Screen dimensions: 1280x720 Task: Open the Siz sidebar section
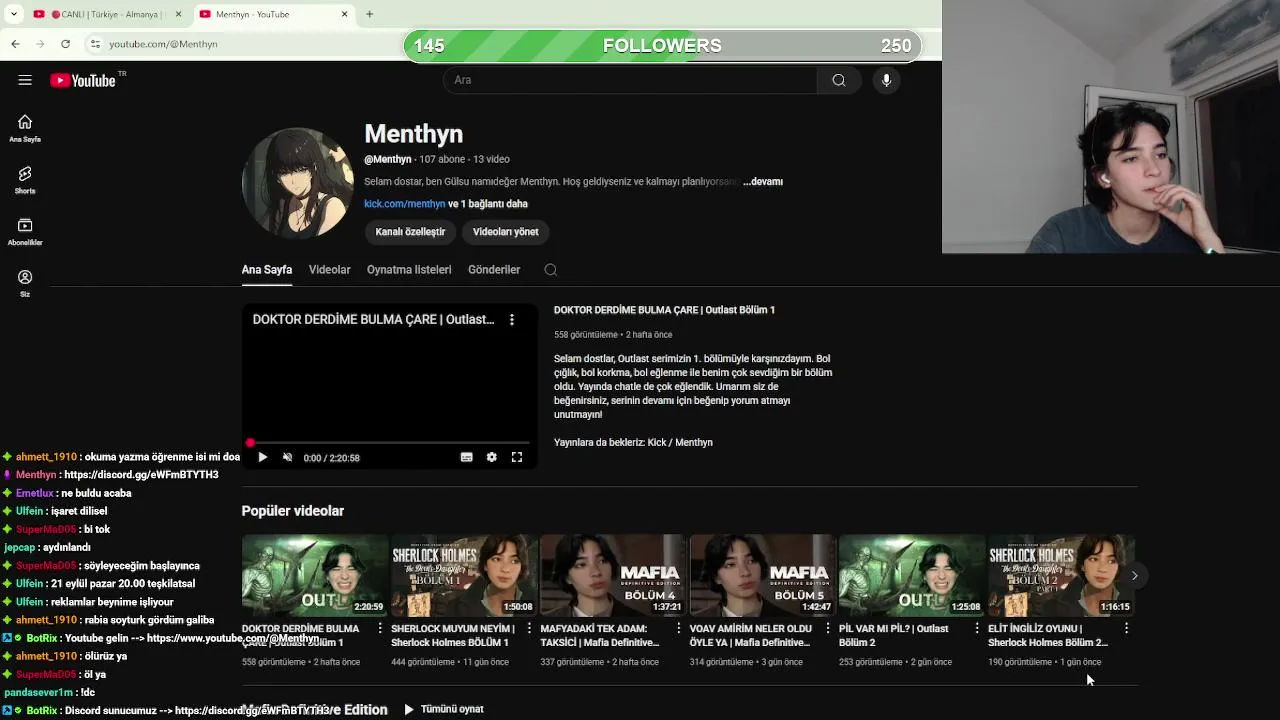coord(25,283)
